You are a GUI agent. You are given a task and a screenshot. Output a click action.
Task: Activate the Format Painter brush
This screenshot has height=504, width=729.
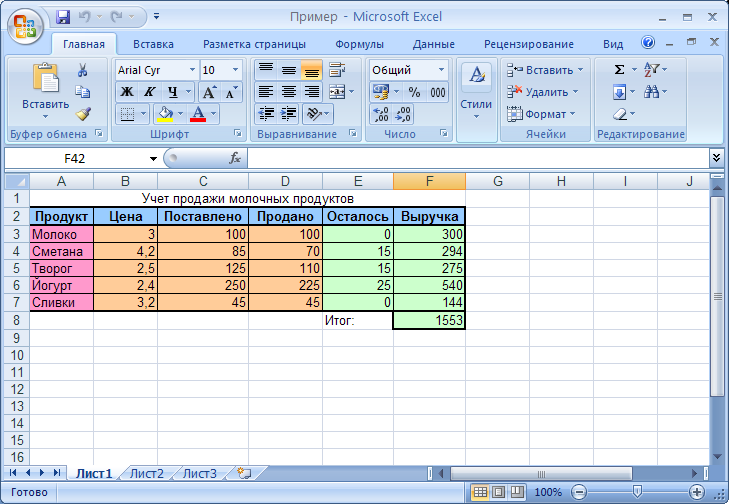pyautogui.click(x=83, y=114)
